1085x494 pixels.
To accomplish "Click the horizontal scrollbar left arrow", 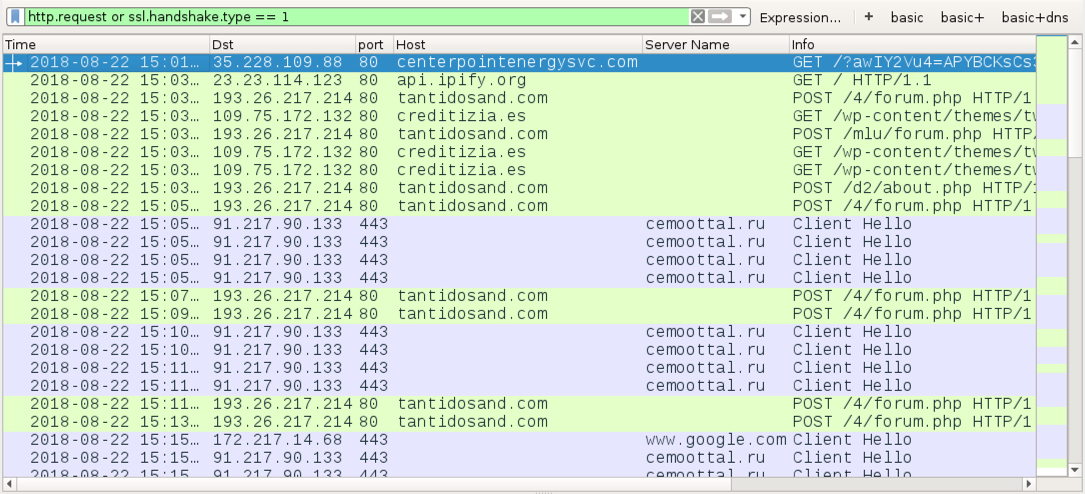I will [x=8, y=484].
